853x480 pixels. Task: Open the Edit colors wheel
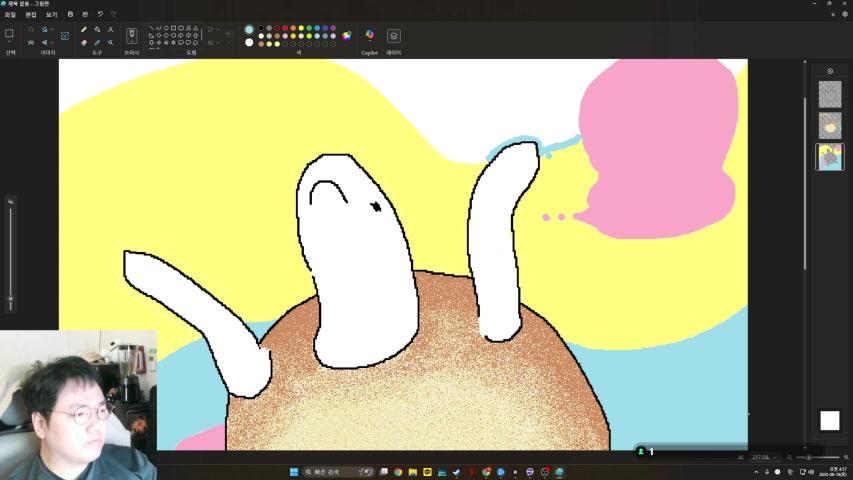[347, 35]
